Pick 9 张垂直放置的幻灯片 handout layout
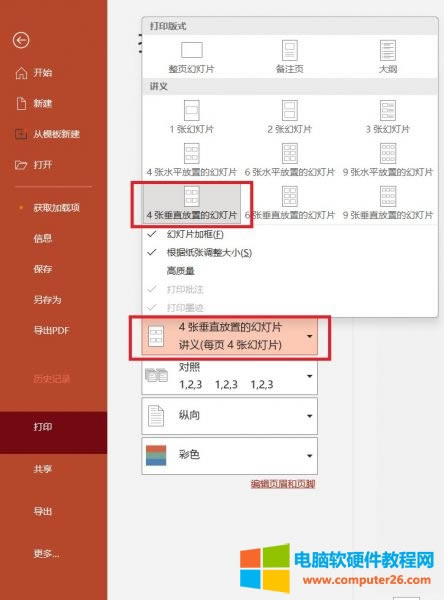 (x=388, y=203)
